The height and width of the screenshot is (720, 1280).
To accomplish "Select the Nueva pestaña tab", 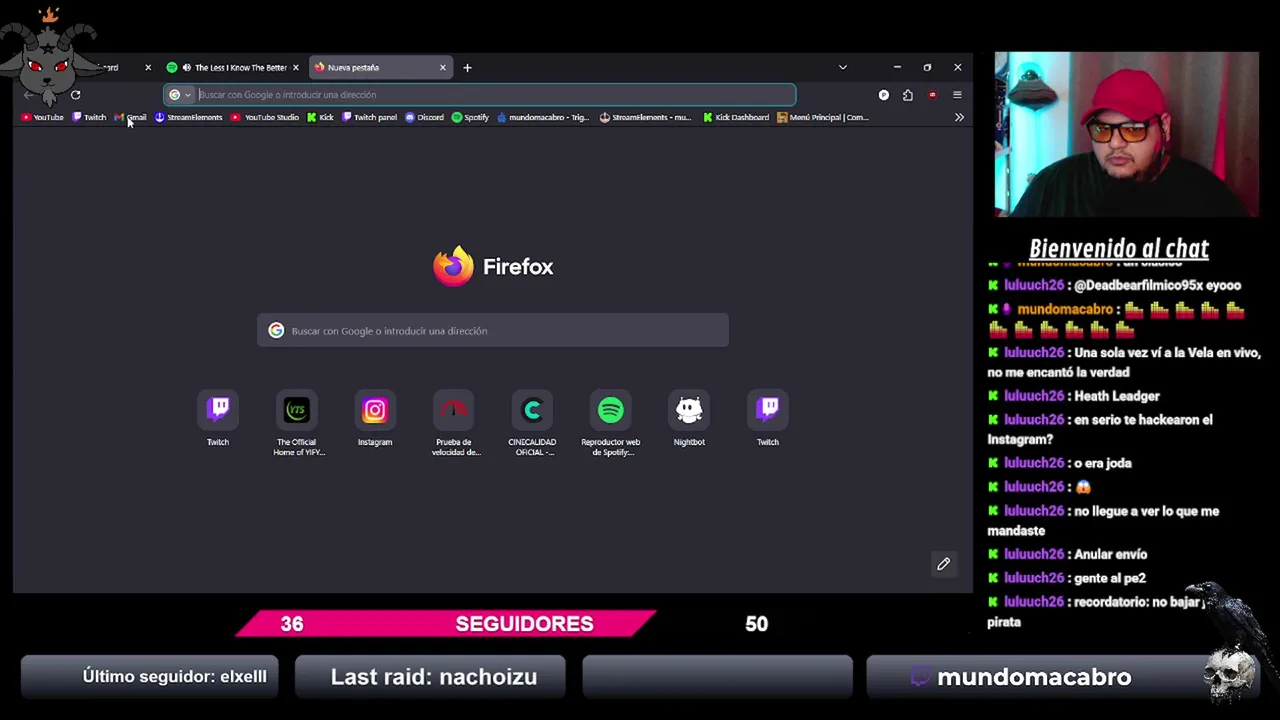I will [380, 67].
